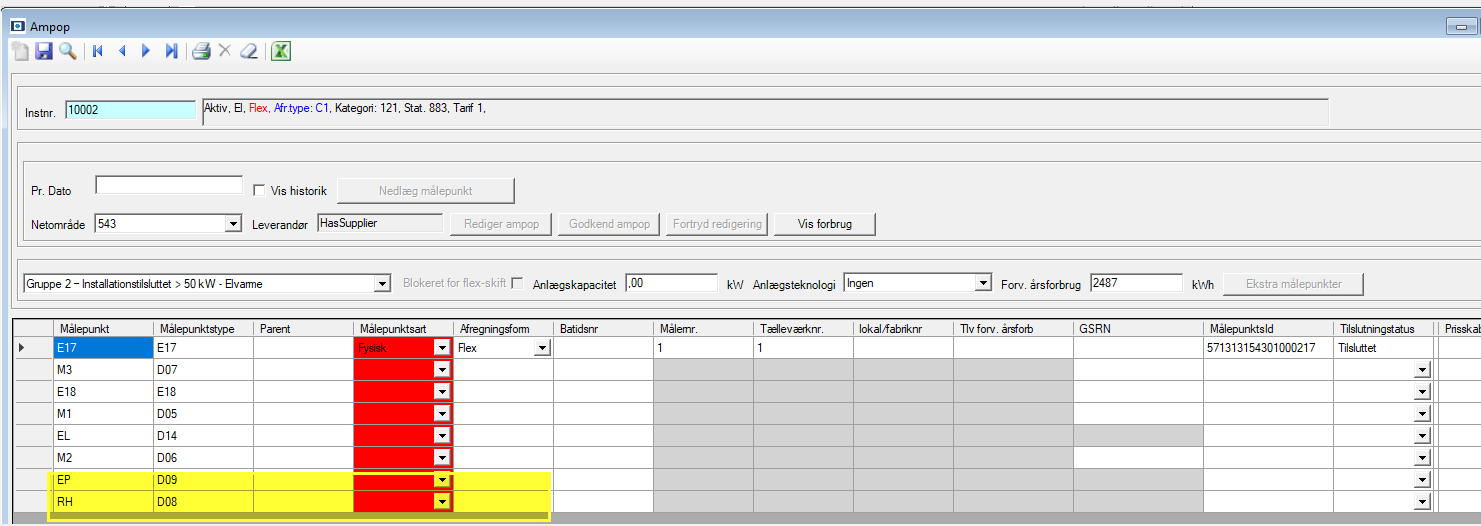Click the delete X toolbar icon
The image size is (1481, 526).
(x=225, y=51)
